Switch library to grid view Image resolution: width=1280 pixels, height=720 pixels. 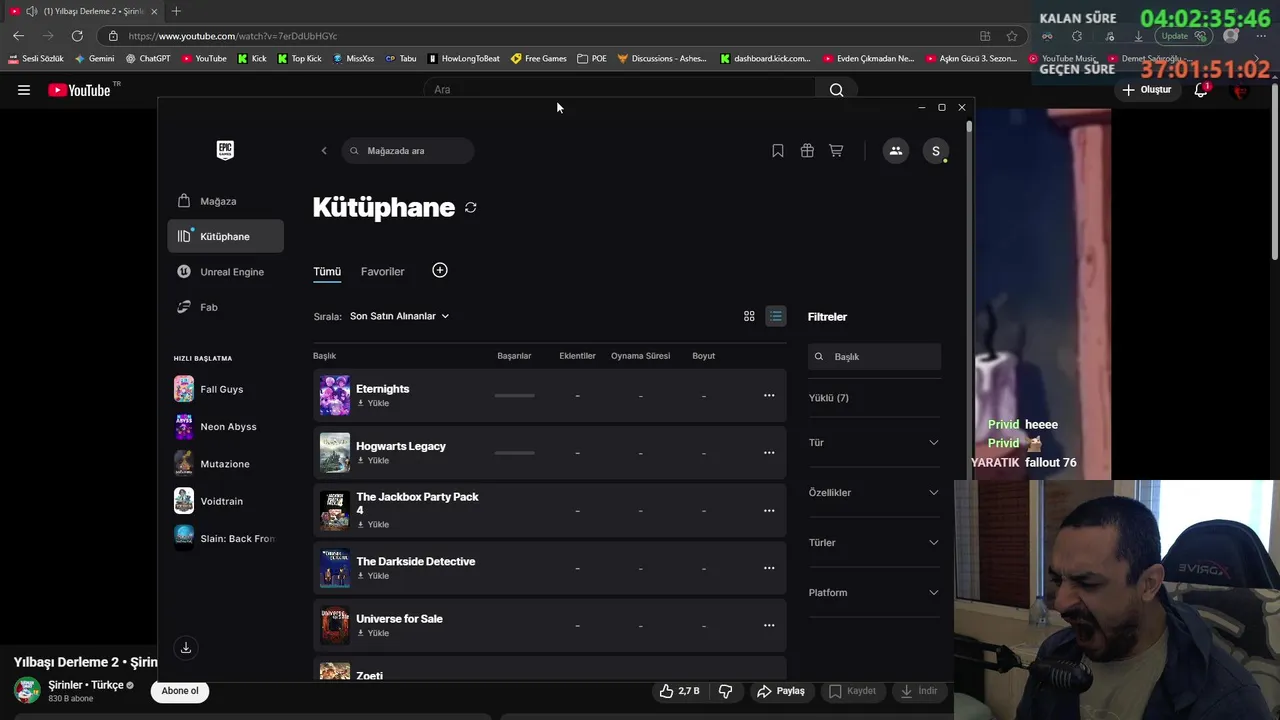[x=749, y=316]
